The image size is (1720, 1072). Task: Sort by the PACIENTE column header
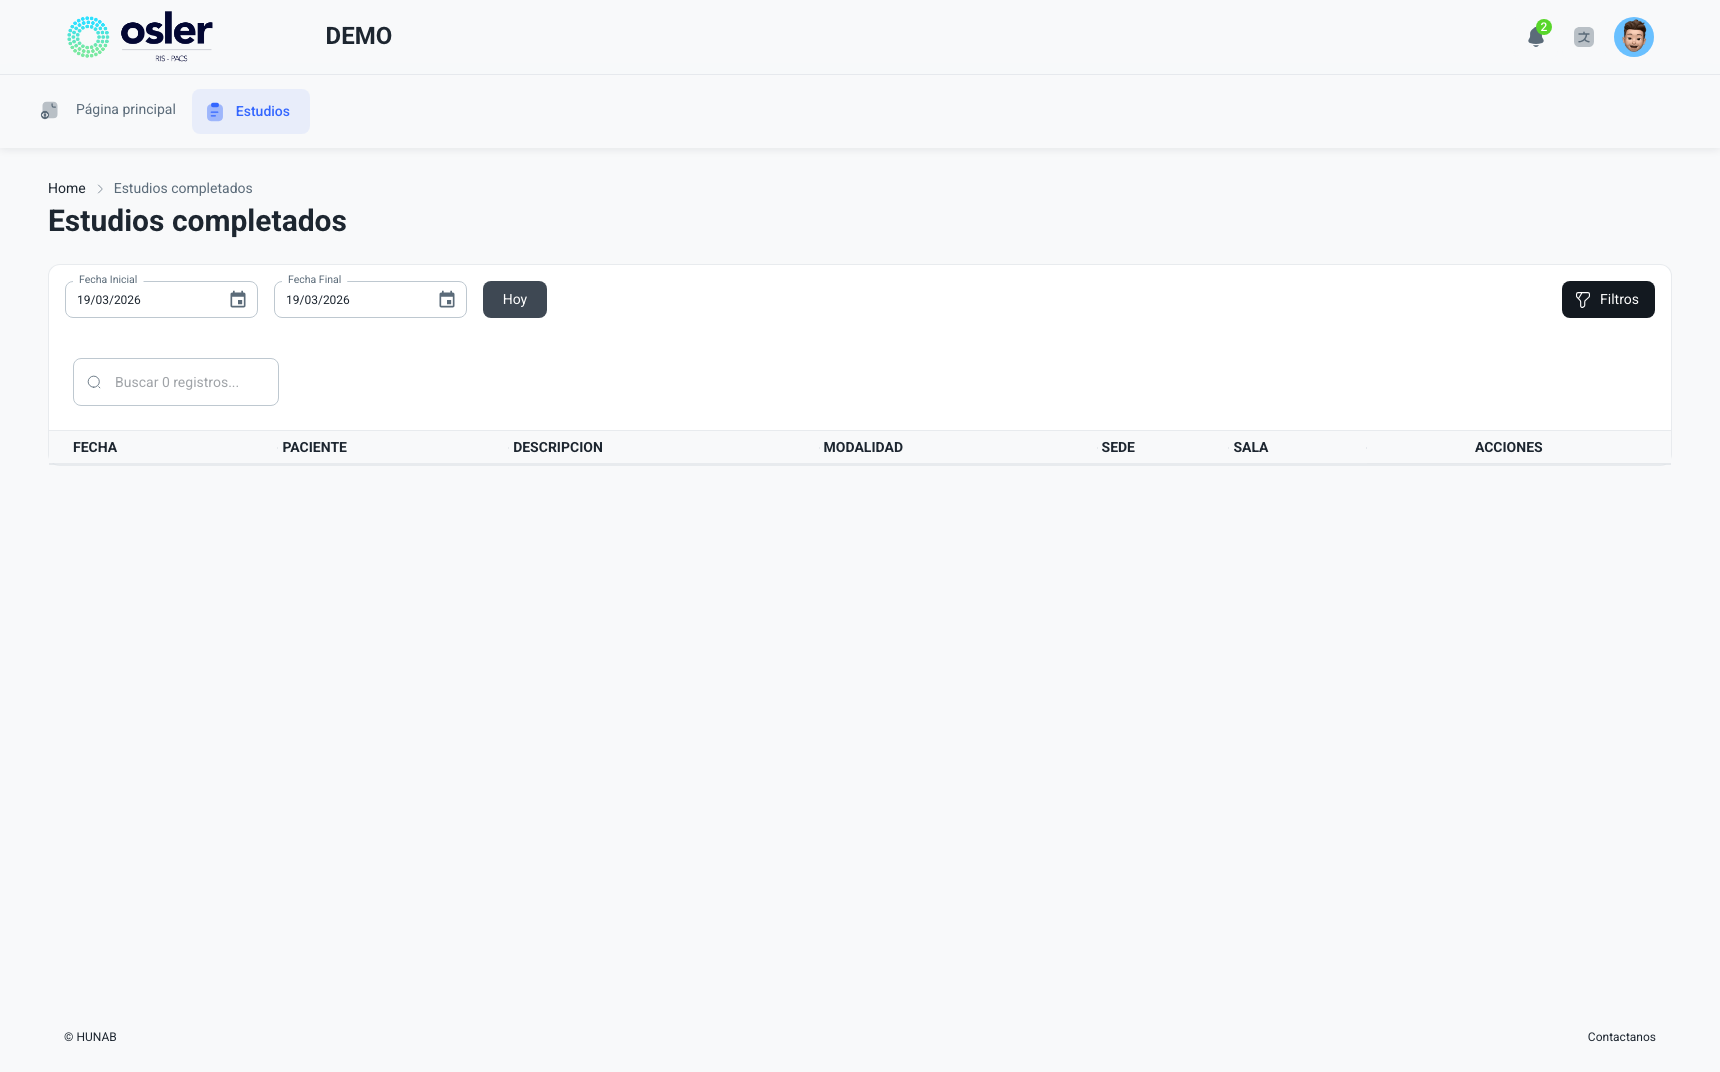coord(315,447)
